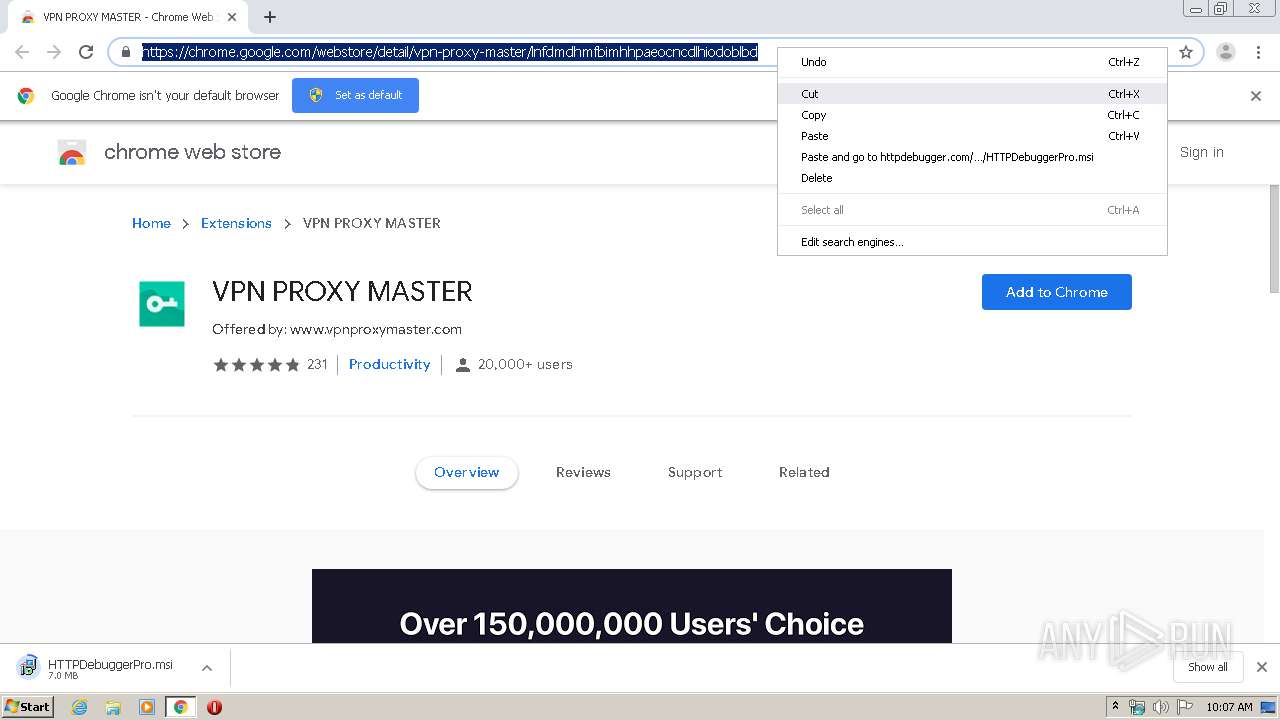The width and height of the screenshot is (1280, 720).
Task: Close the VPN PROXY MASTER tab
Action: (x=232, y=17)
